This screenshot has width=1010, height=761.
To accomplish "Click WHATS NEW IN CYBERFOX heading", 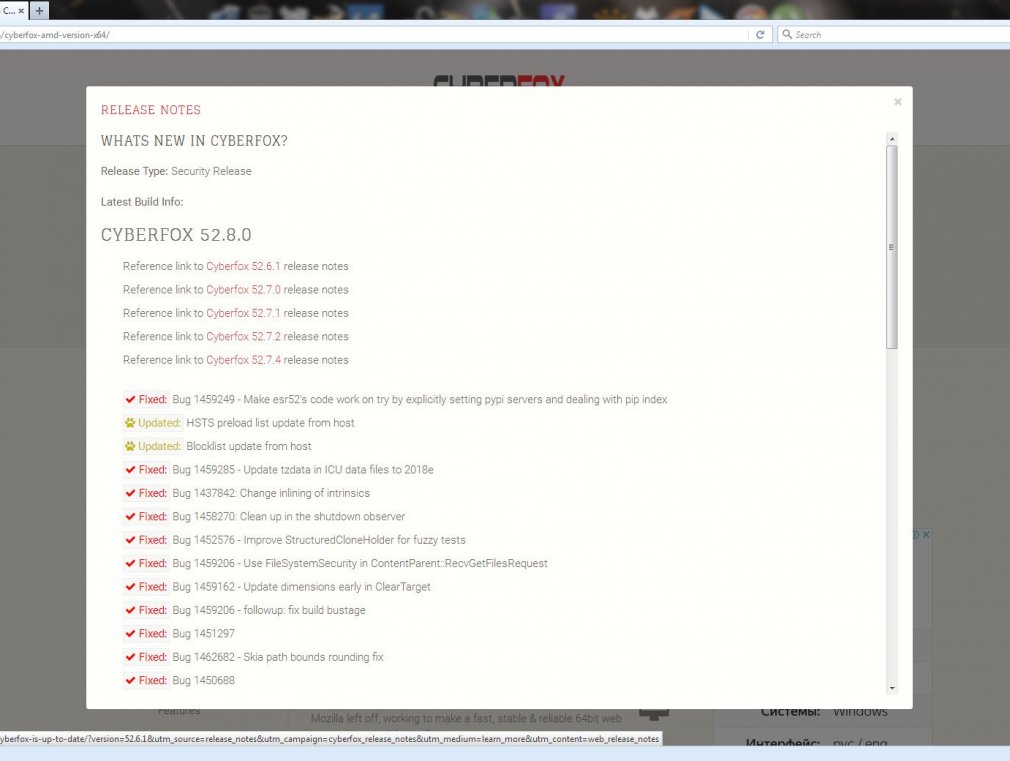I will point(194,140).
